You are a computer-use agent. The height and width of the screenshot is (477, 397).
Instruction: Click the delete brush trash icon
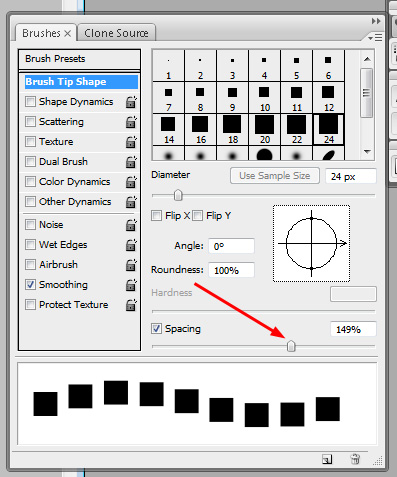pyautogui.click(x=355, y=459)
